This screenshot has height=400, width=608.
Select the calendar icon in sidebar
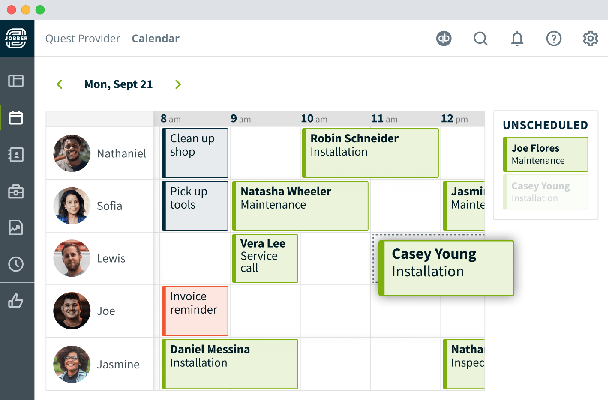pyautogui.click(x=16, y=118)
